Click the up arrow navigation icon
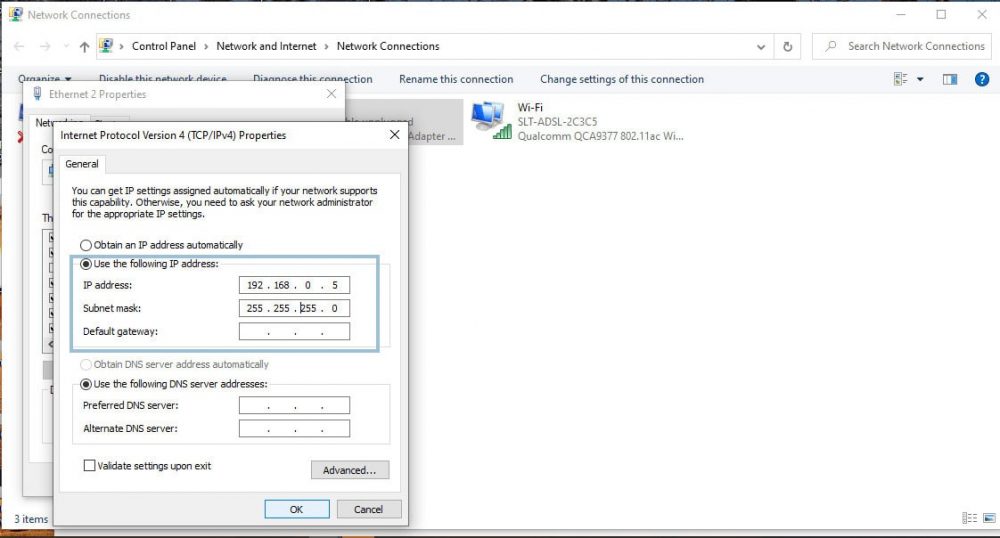This screenshot has height=538, width=1000. [84, 46]
